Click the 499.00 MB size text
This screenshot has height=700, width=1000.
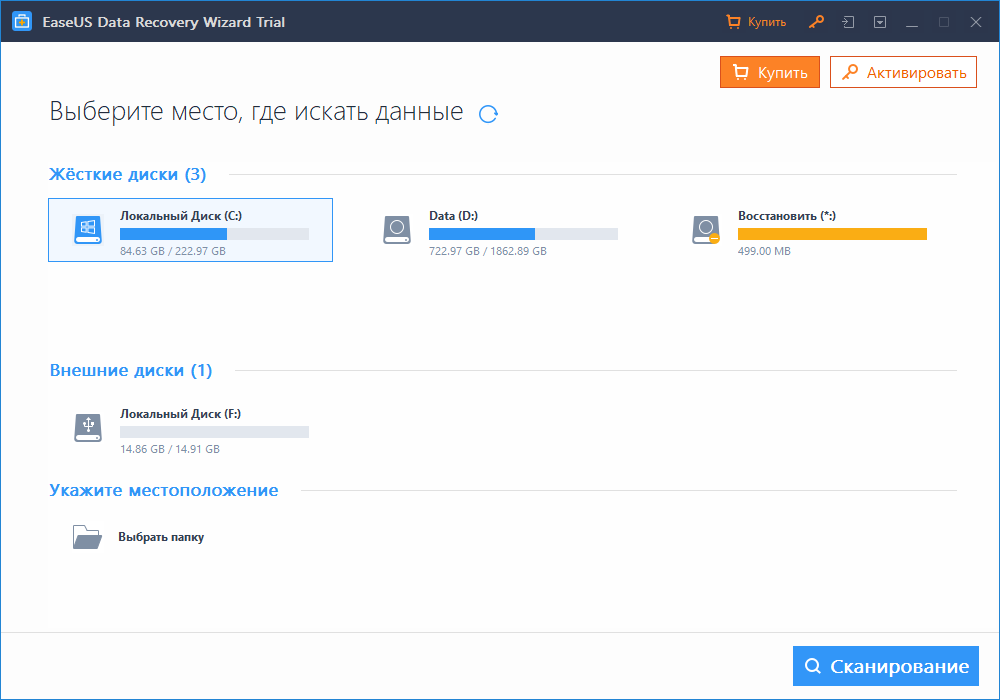point(764,251)
